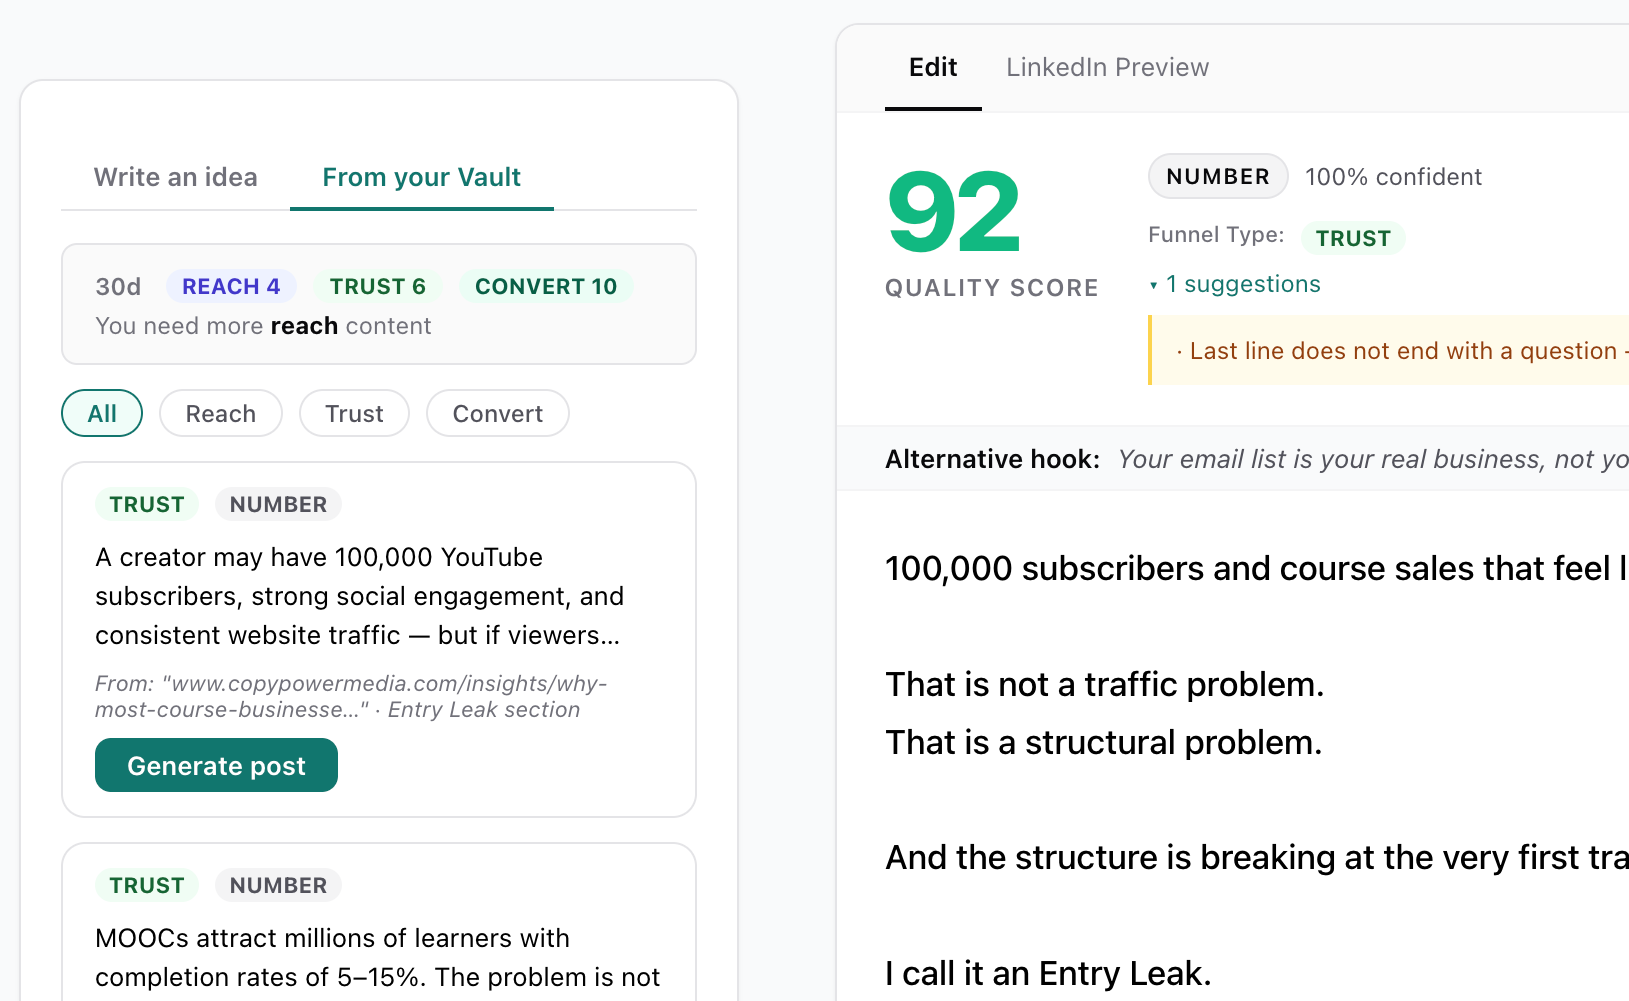This screenshot has width=1629, height=1001.
Task: Click the TRUST 6 stat badge
Action: (378, 286)
